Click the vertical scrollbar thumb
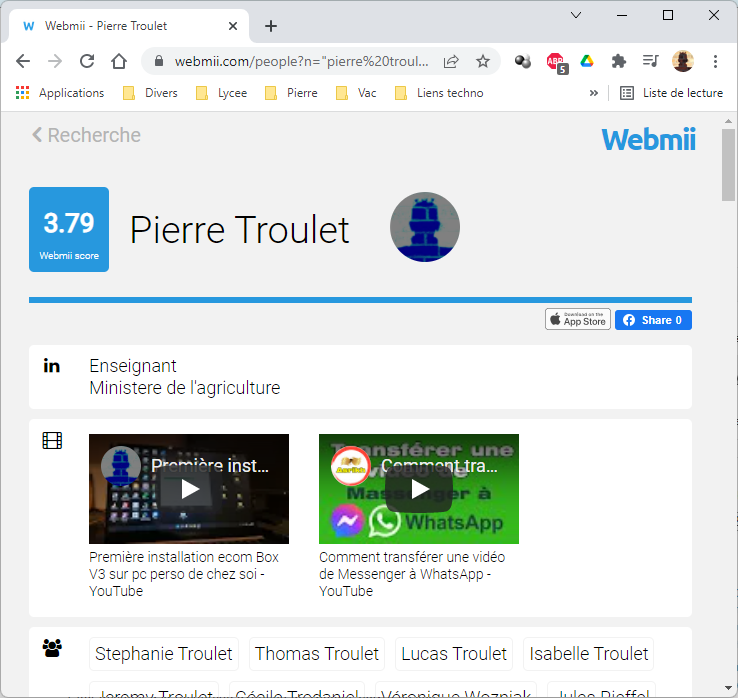Image resolution: width=738 pixels, height=698 pixels. click(x=728, y=164)
